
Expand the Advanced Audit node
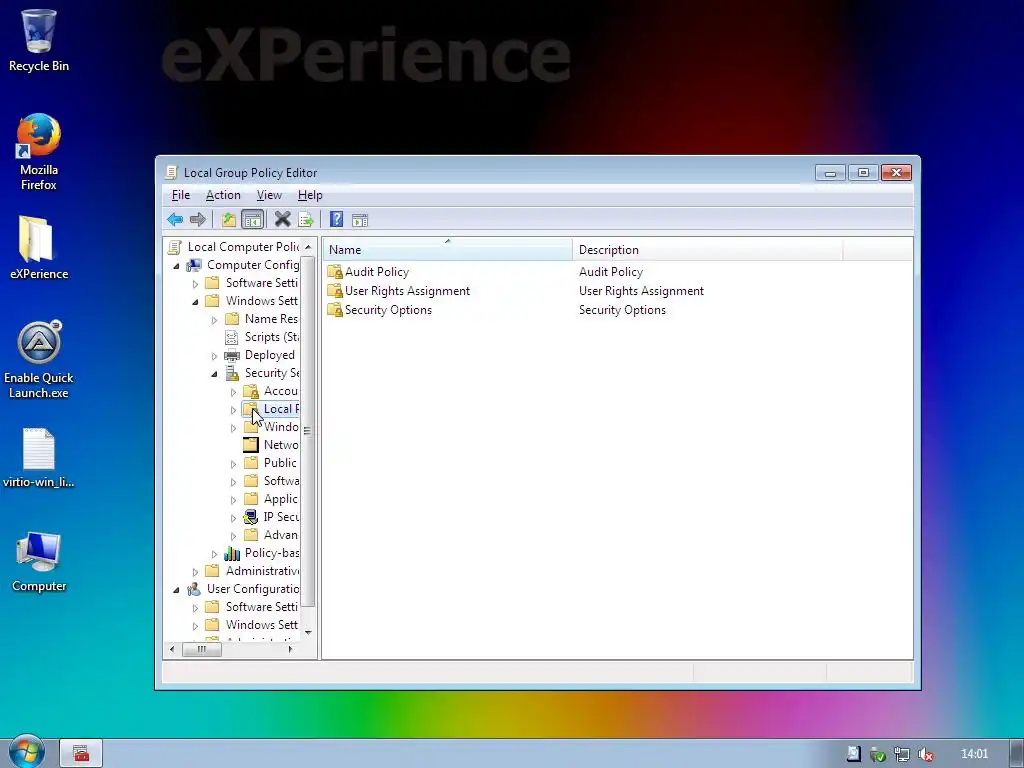pos(233,536)
